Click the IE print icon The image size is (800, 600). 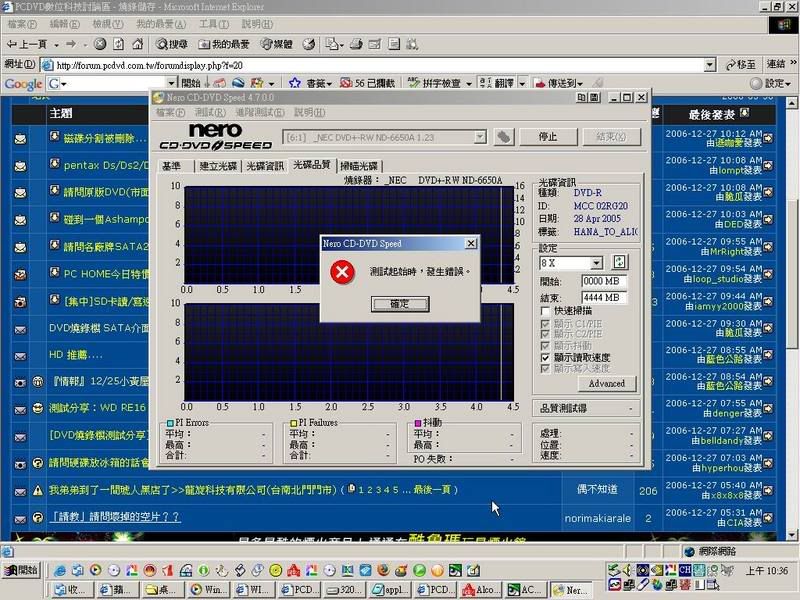coord(356,44)
